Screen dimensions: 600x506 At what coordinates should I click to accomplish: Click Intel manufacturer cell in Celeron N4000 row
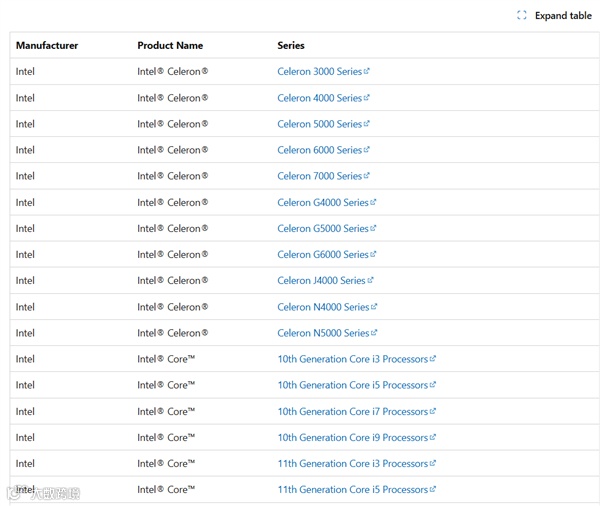tap(25, 307)
